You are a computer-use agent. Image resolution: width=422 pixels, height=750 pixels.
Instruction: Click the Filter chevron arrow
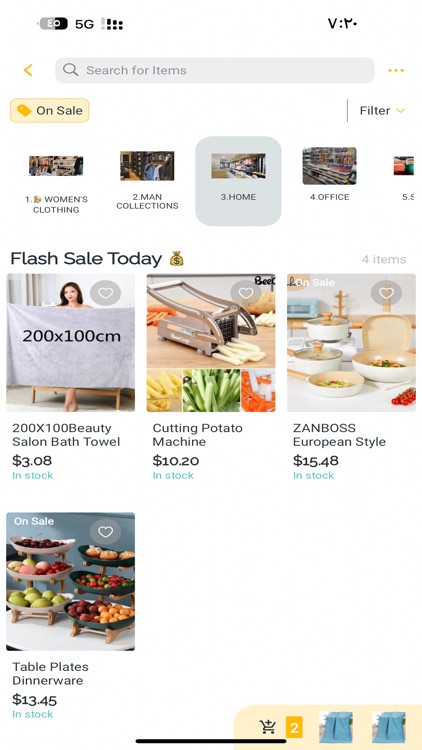click(400, 110)
